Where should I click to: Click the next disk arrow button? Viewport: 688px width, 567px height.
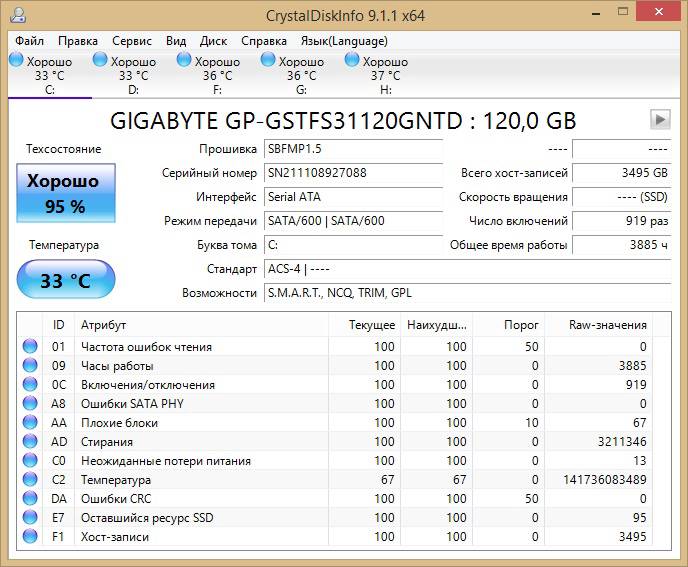click(x=659, y=120)
